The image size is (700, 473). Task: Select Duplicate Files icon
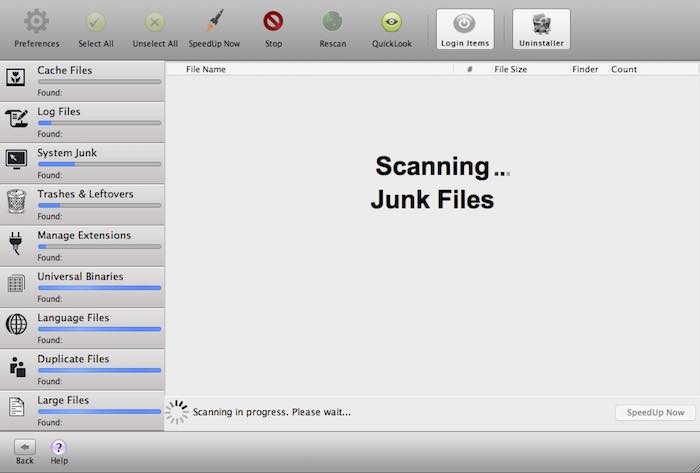(17, 367)
